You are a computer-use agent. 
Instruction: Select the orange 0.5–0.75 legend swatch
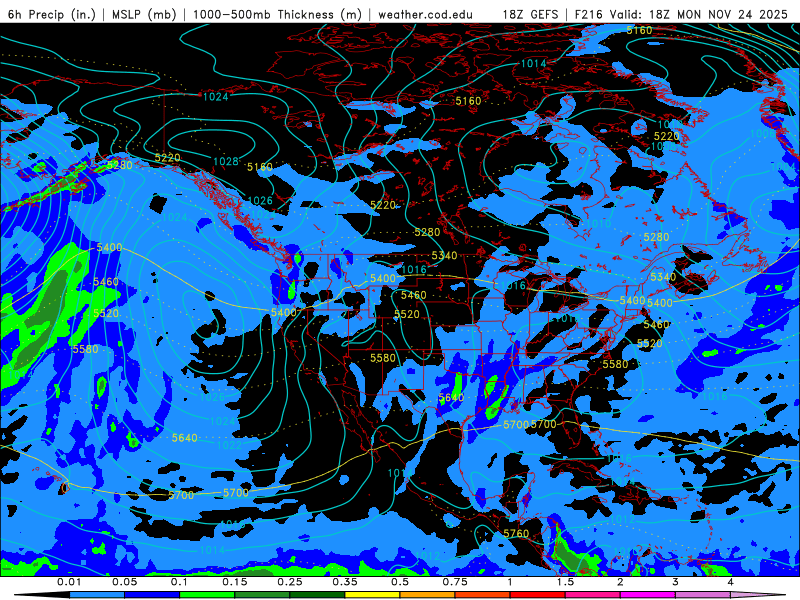click(x=428, y=595)
